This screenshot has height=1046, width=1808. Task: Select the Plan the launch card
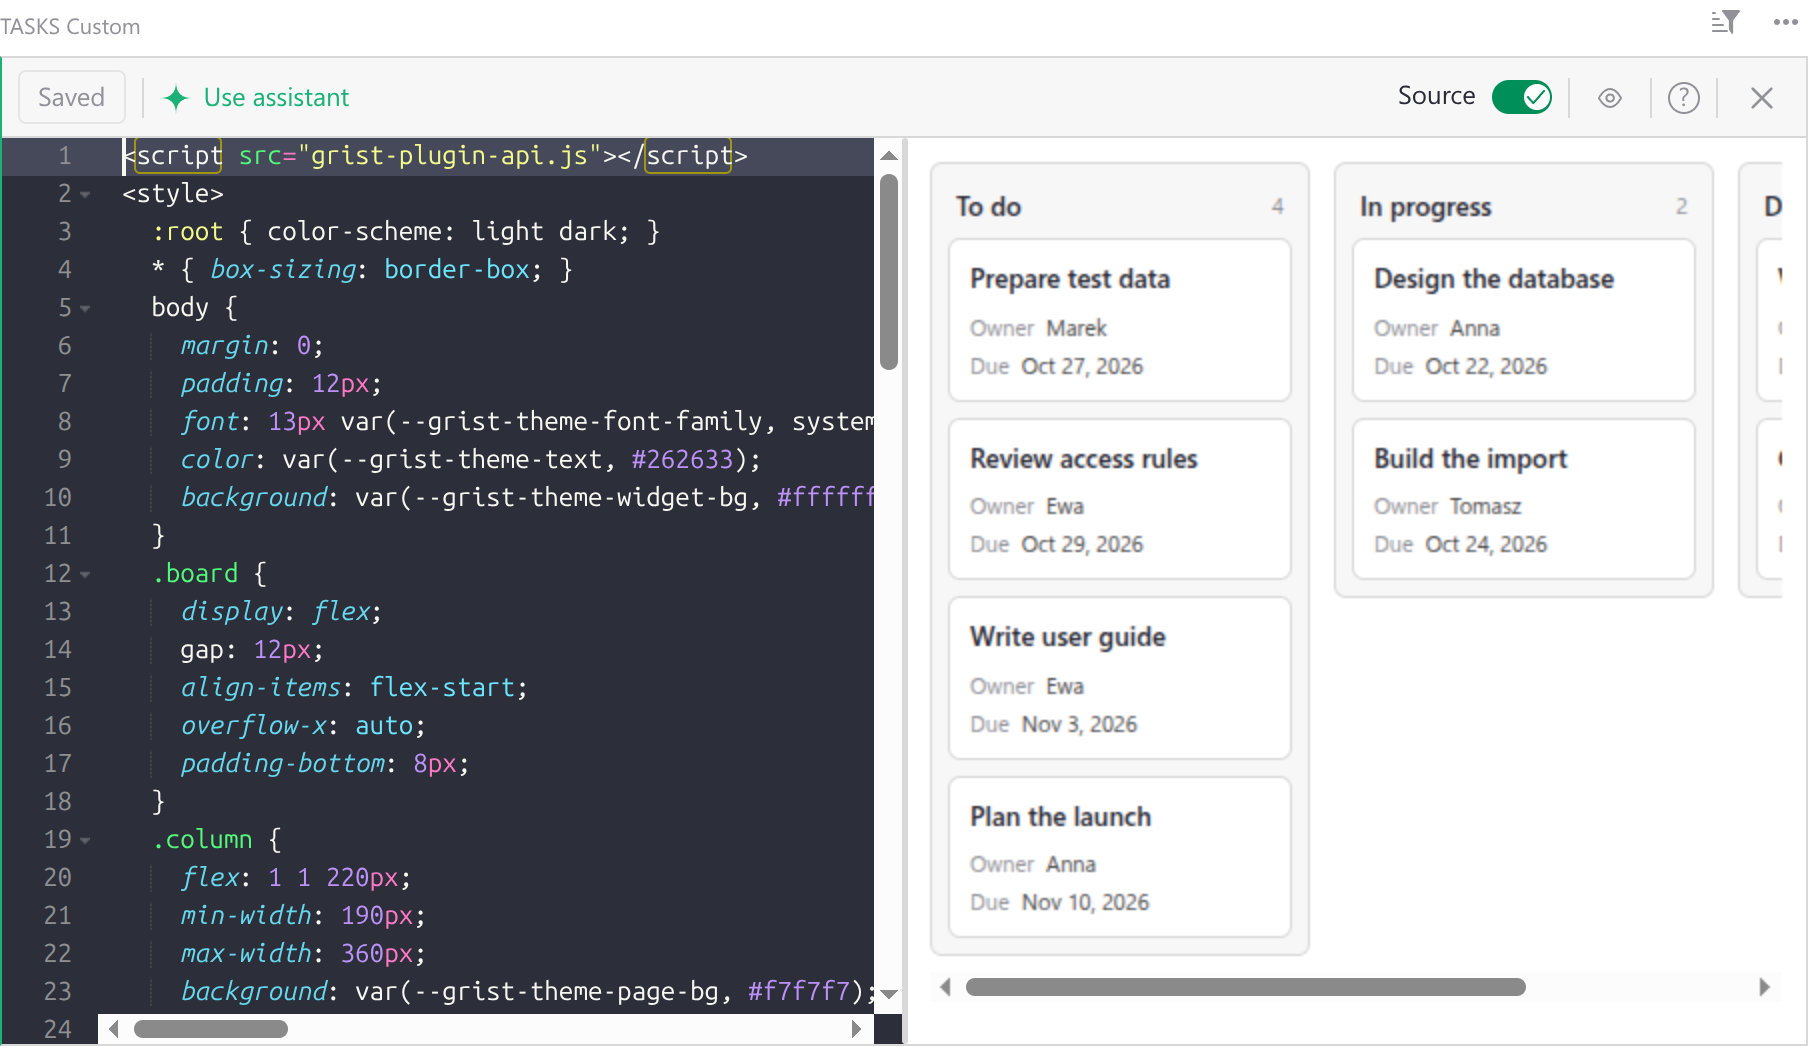point(1119,857)
